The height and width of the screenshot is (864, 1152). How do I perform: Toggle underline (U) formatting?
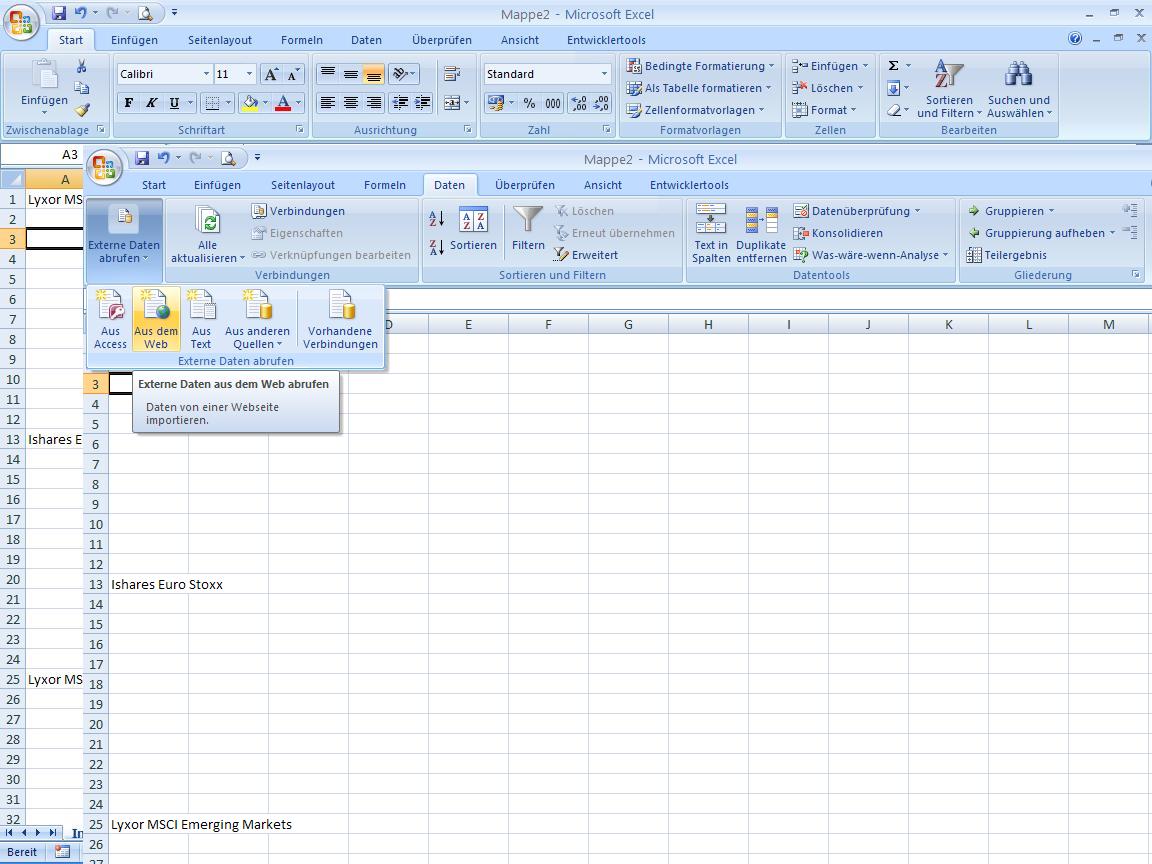(x=174, y=103)
